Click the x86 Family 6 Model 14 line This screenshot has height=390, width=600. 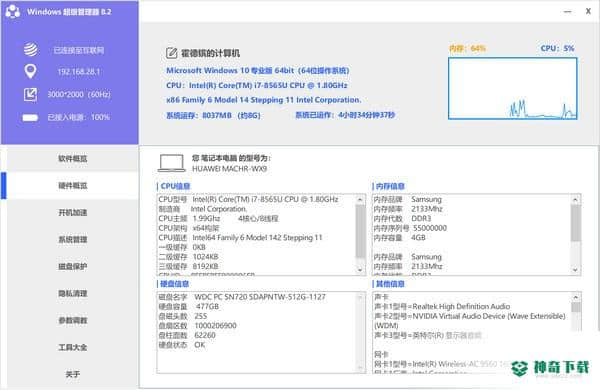pyautogui.click(x=264, y=100)
